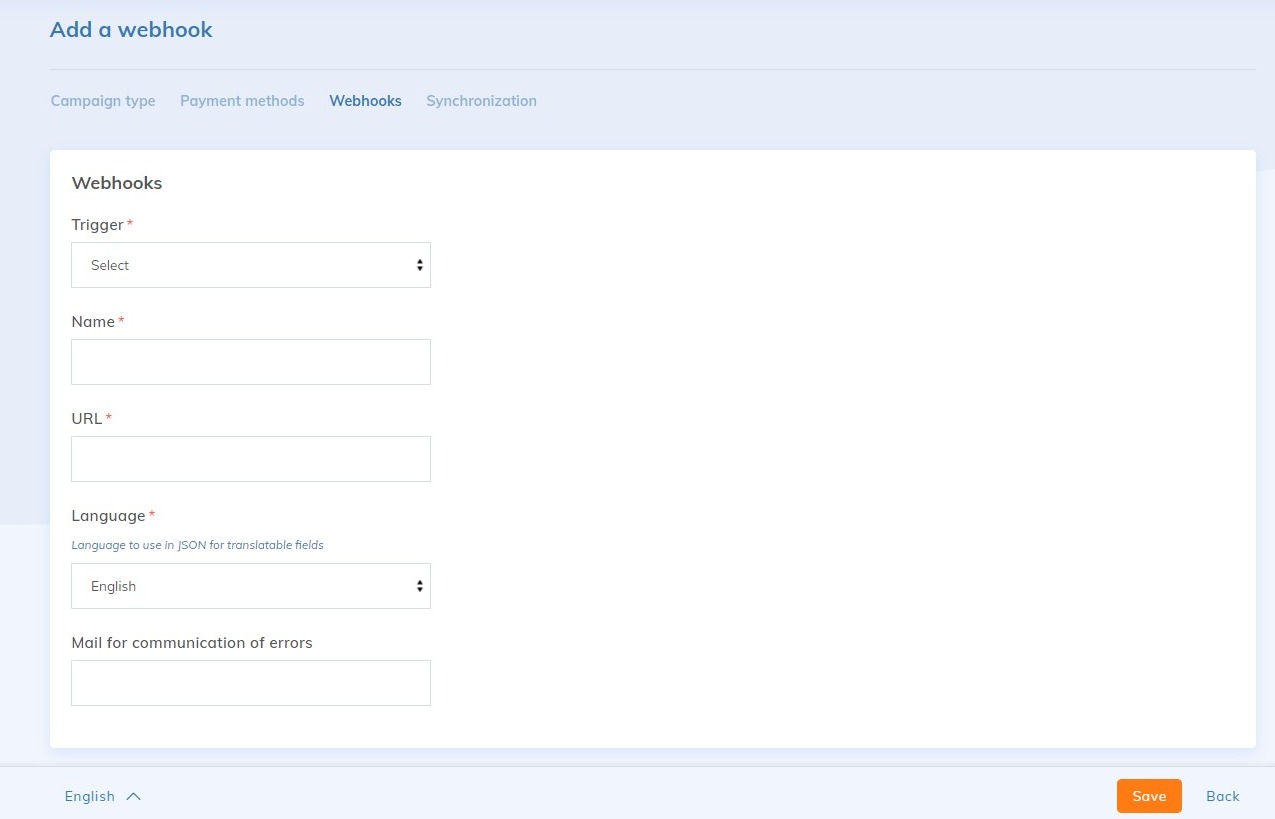Viewport: 1275px width, 819px height.
Task: Click the Back button
Action: click(1222, 796)
